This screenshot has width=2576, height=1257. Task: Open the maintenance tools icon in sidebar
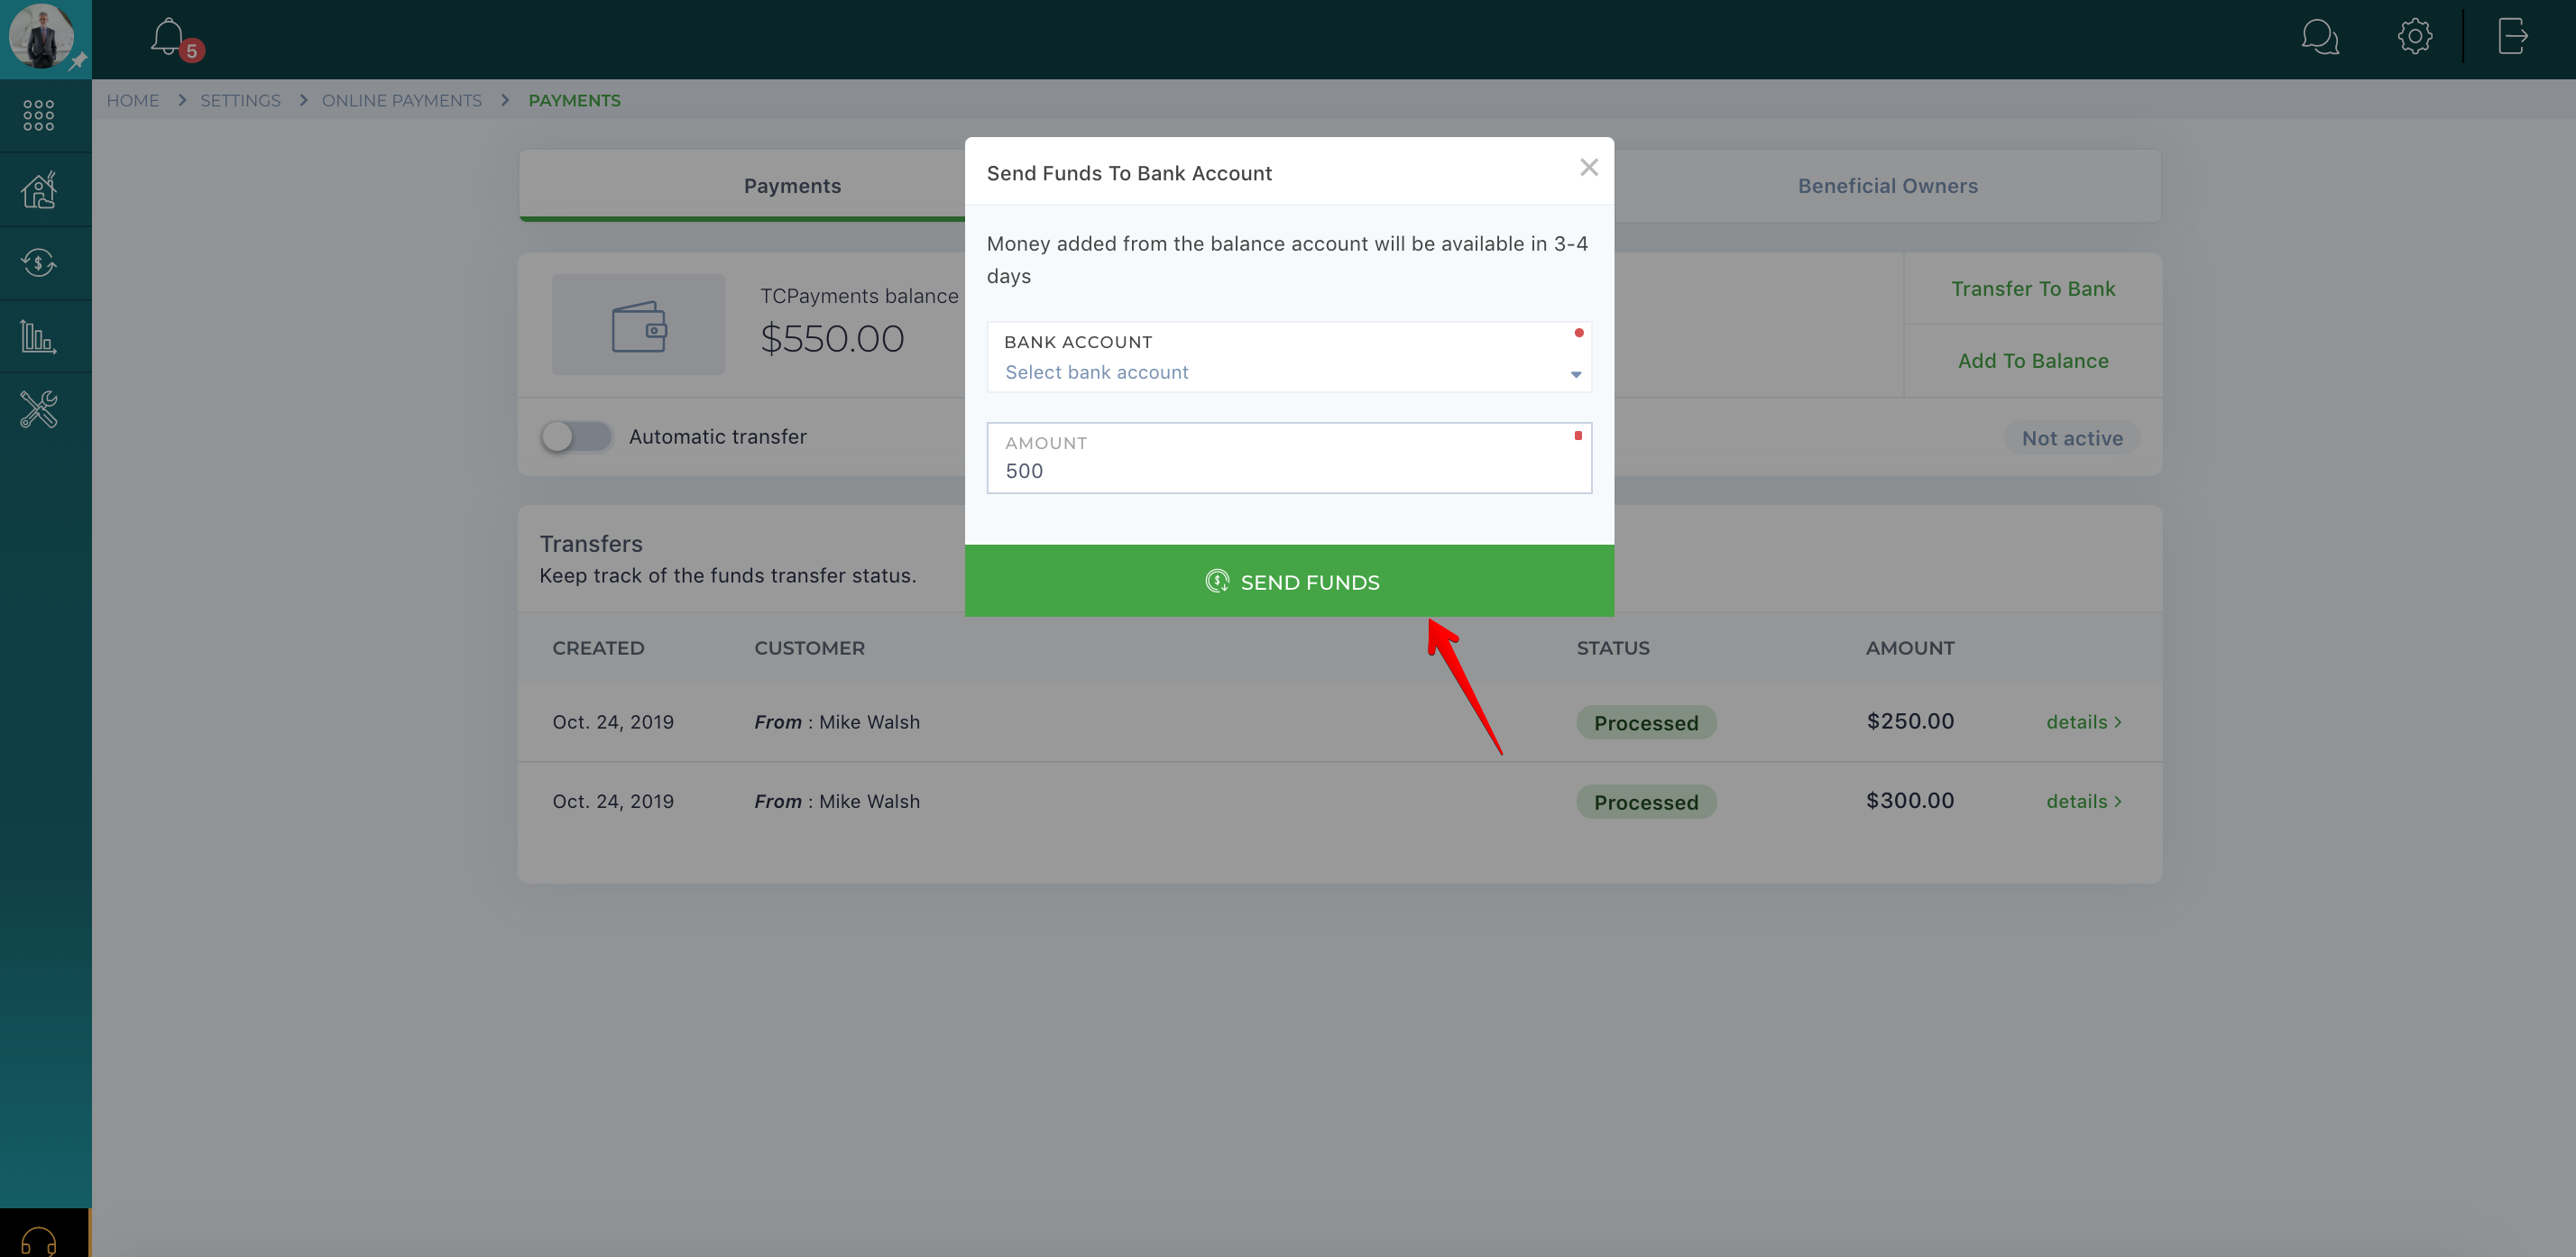[39, 409]
